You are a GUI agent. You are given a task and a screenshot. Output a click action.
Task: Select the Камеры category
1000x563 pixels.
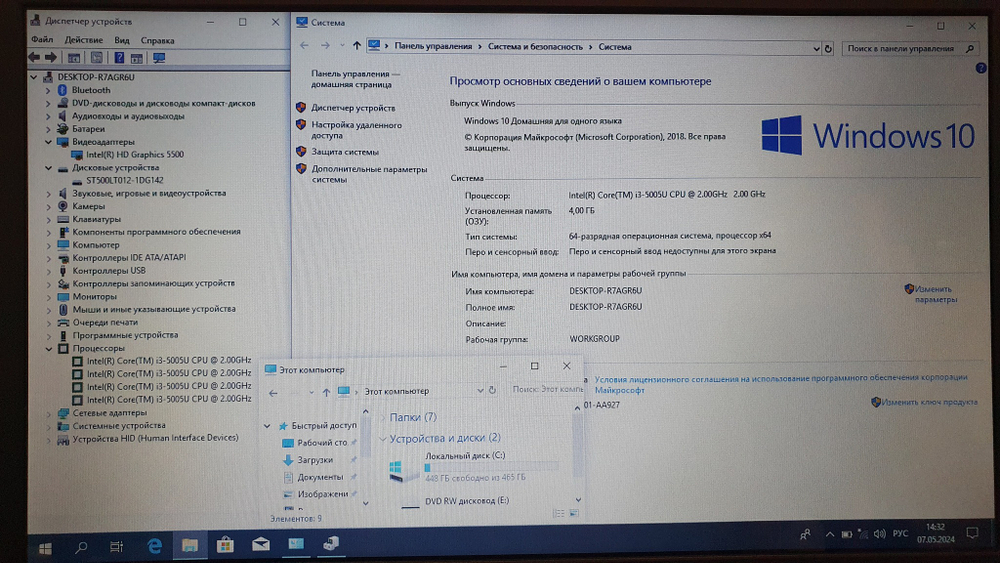(88, 206)
